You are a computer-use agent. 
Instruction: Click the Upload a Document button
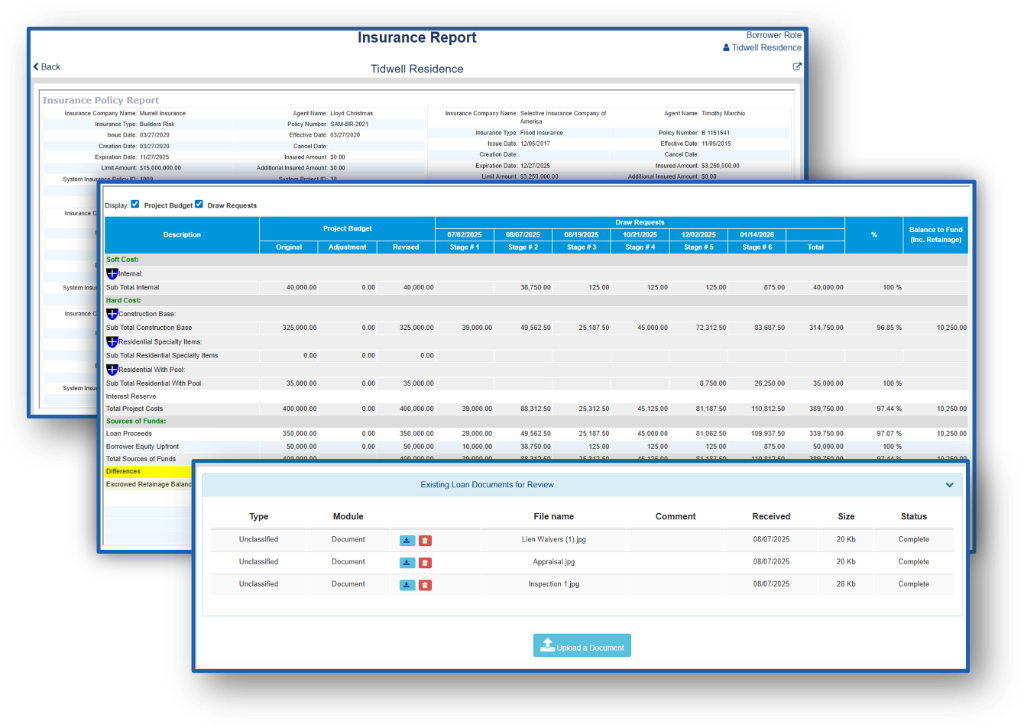(582, 646)
